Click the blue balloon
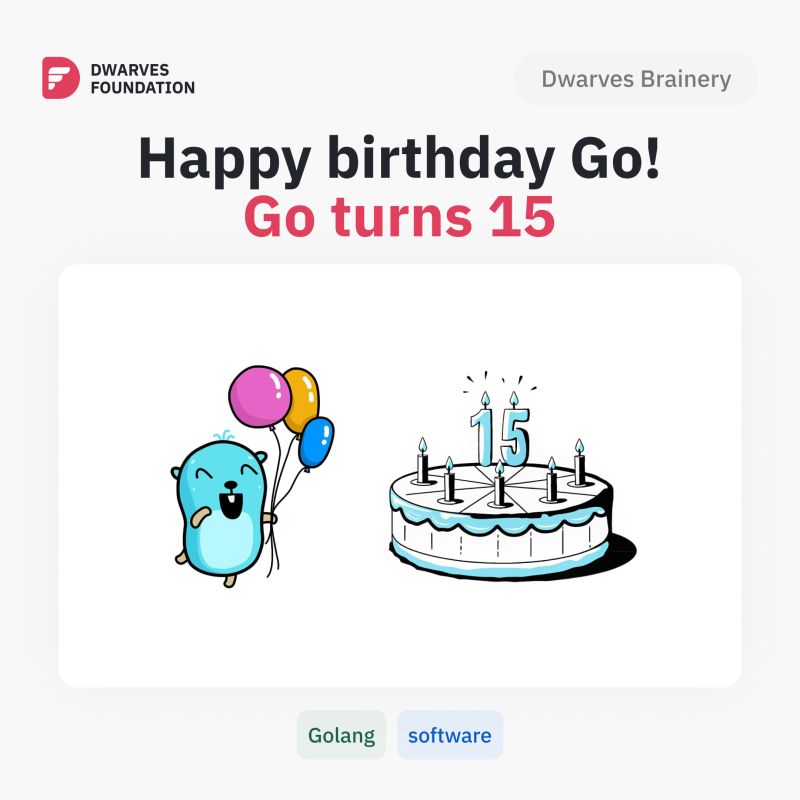800x800 pixels. 316,442
